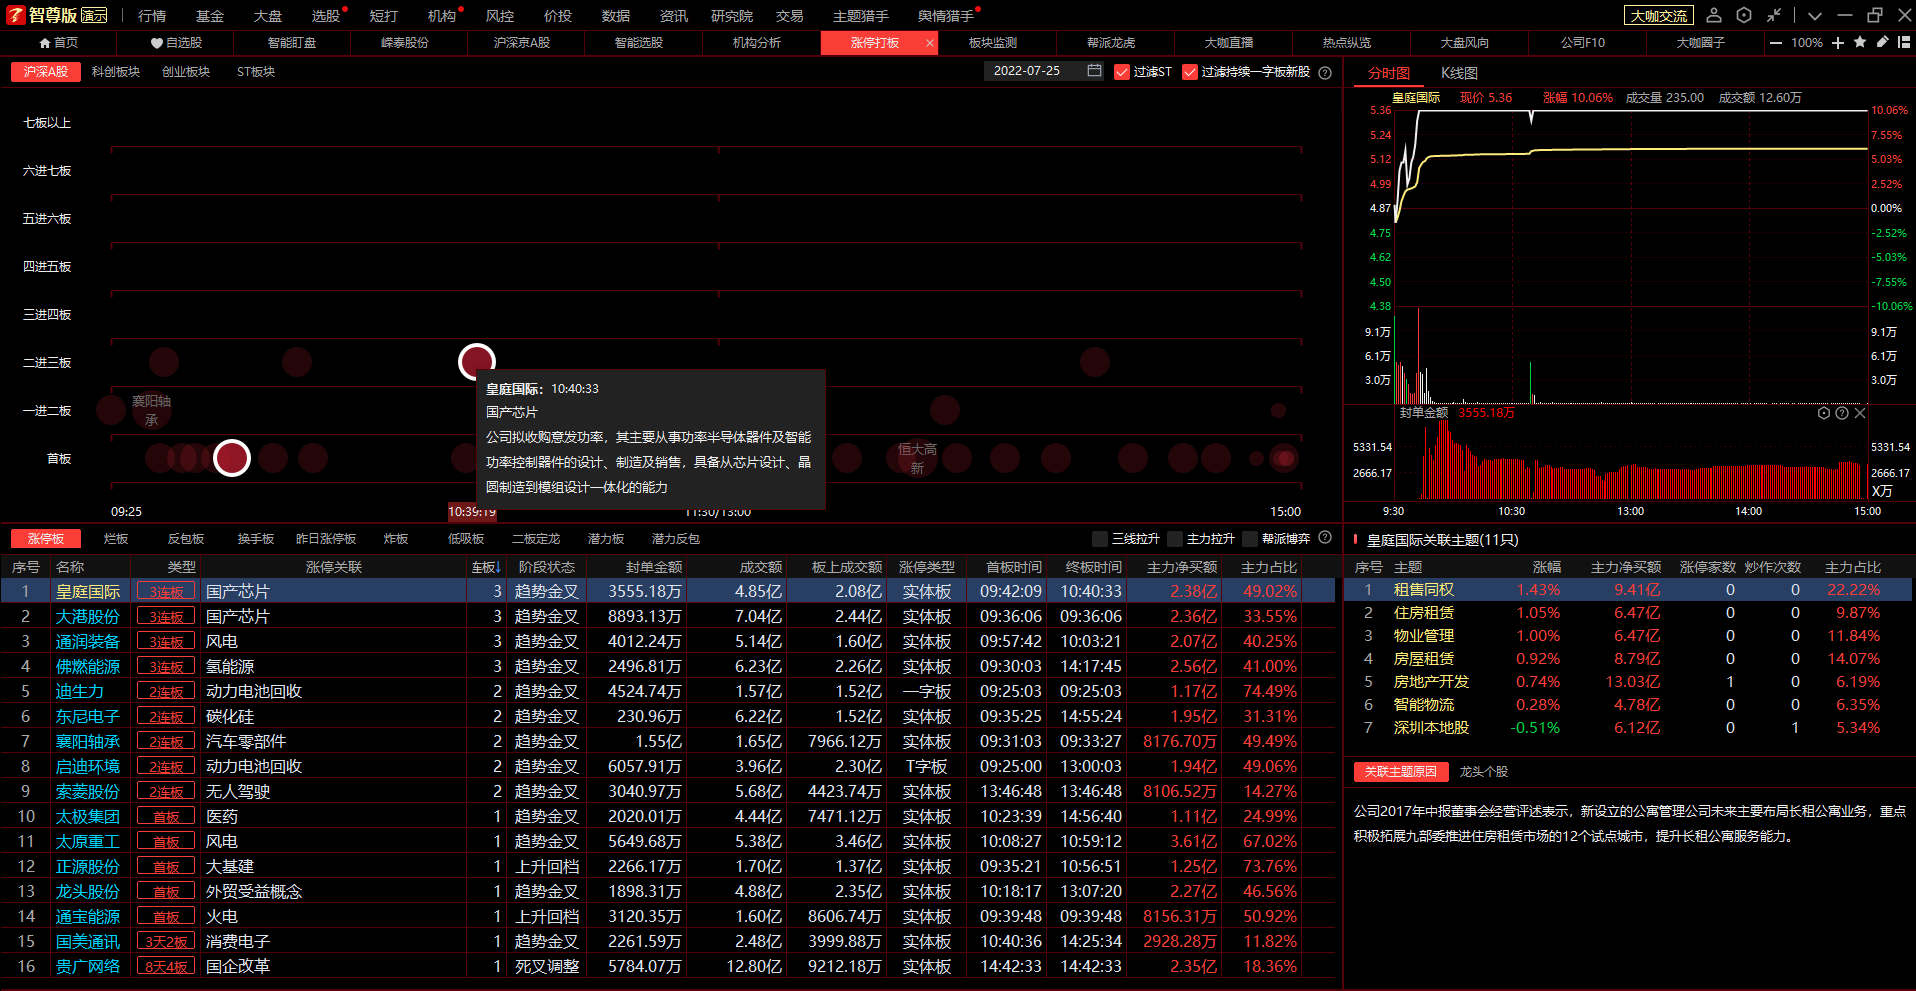The width and height of the screenshot is (1916, 991).
Task: Click the pencil edit icon
Action: pos(1882,42)
